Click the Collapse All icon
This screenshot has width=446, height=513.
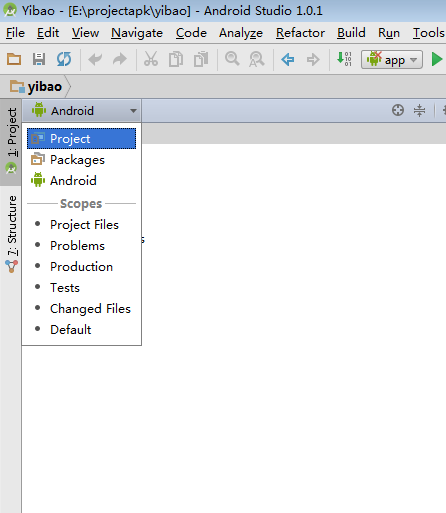[419, 110]
